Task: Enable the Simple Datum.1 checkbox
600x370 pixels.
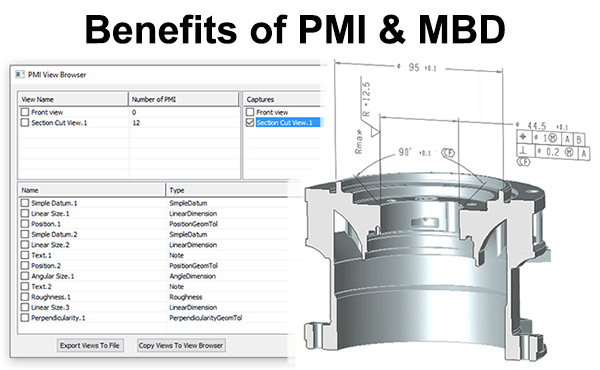Action: pyautogui.click(x=25, y=203)
